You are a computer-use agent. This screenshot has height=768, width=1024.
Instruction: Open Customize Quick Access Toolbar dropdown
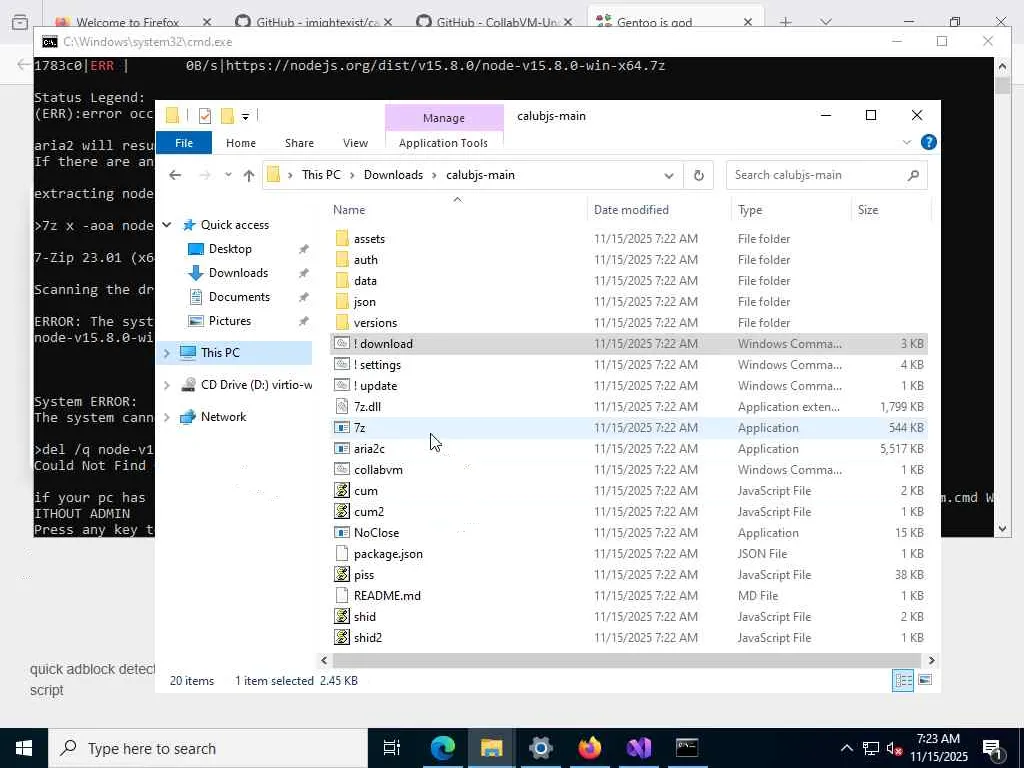pyautogui.click(x=246, y=117)
